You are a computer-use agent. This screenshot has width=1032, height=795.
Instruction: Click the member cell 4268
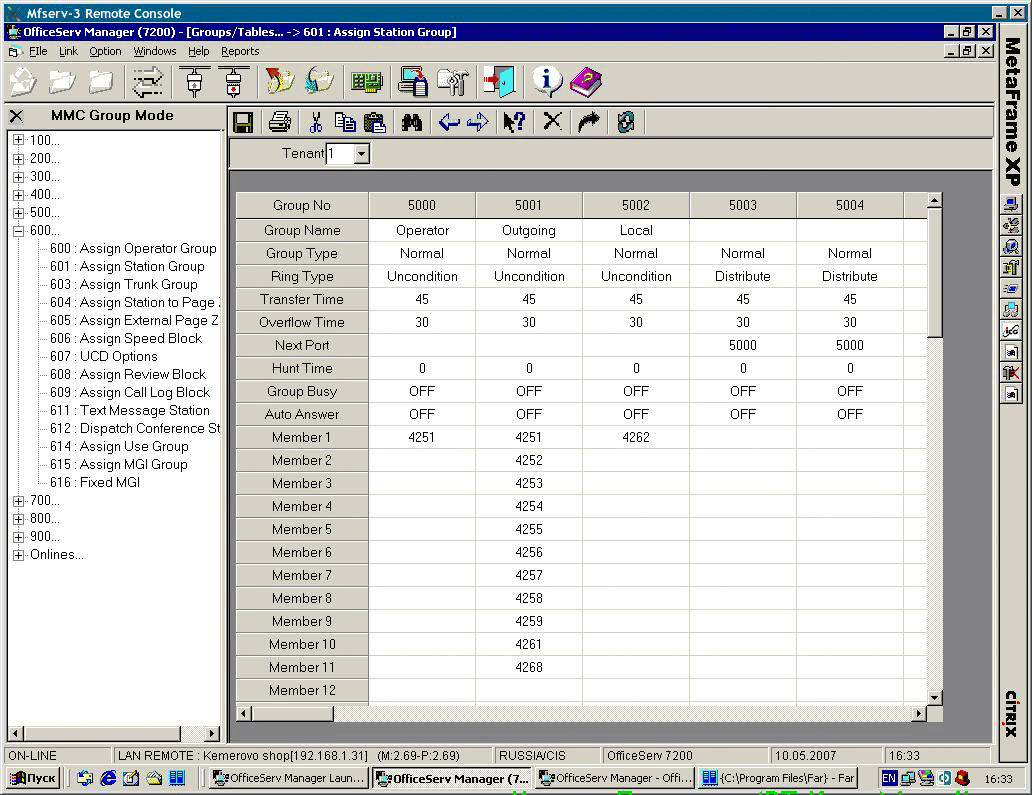(x=529, y=667)
